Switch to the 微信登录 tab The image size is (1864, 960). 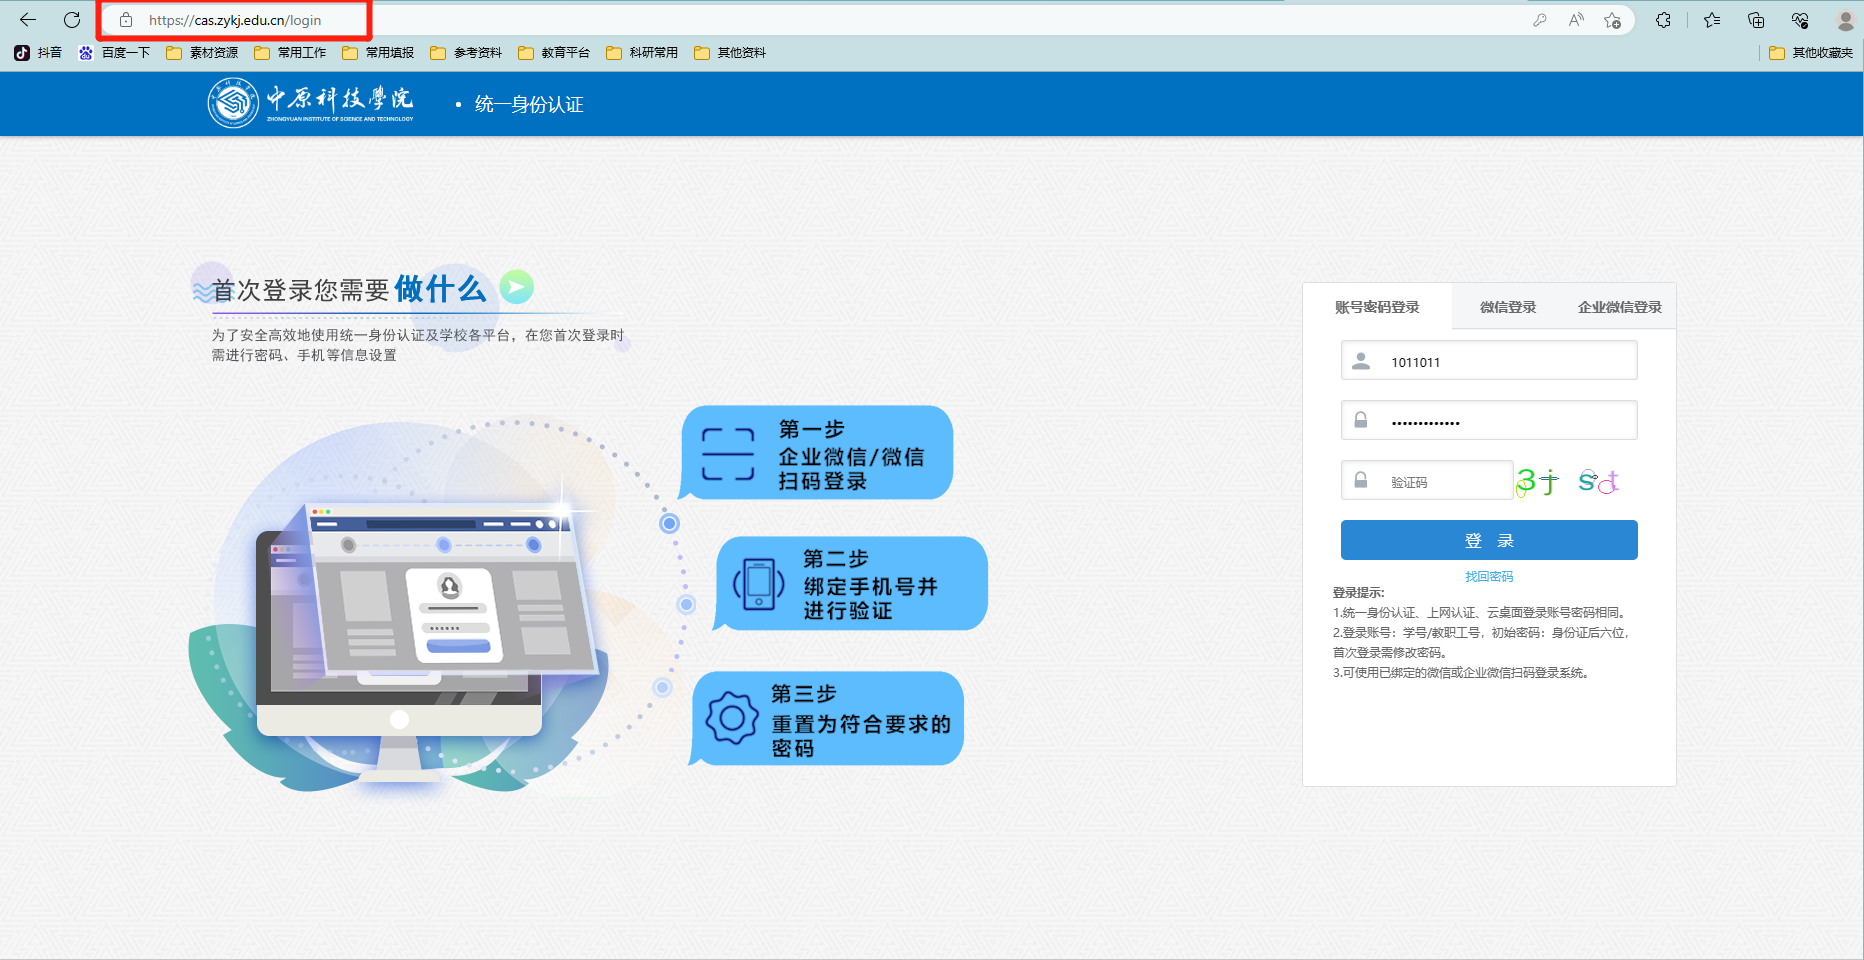1508,306
